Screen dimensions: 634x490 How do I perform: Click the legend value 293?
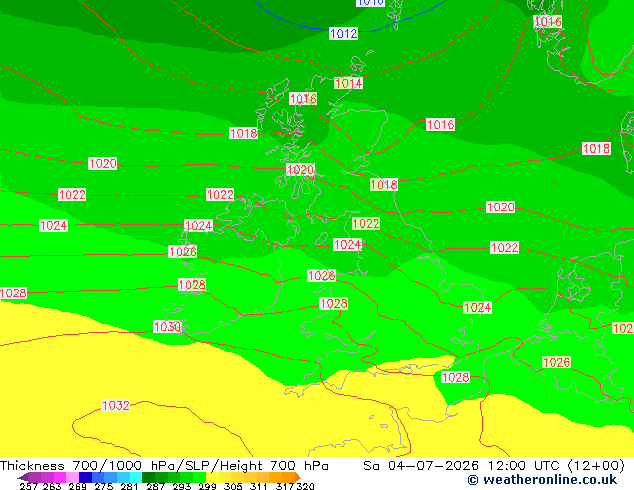click(x=182, y=486)
